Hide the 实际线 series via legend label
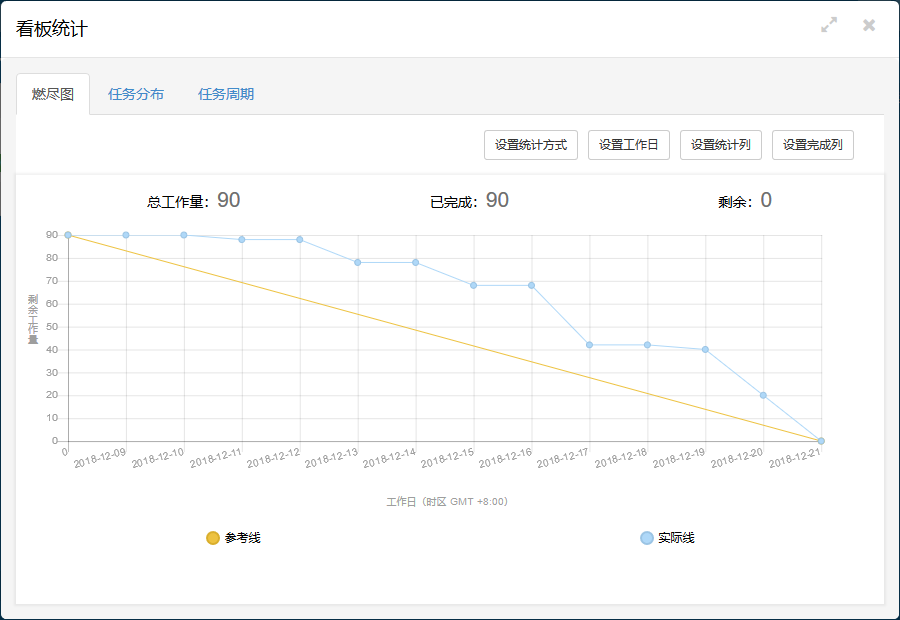This screenshot has width=900, height=620. click(676, 538)
